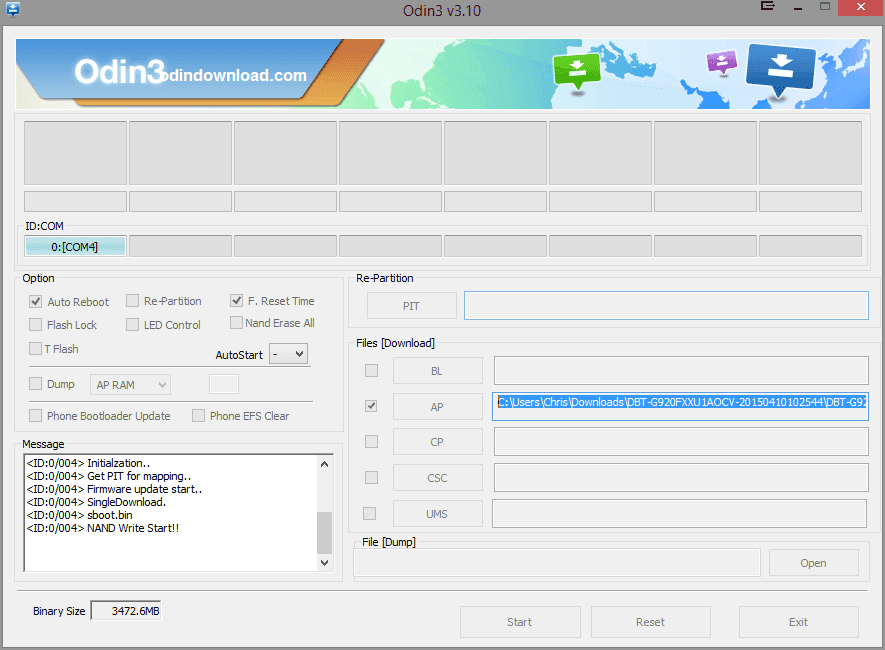The image size is (885, 650).
Task: Click the small field beside AP RAM dropdown
Action: point(224,384)
